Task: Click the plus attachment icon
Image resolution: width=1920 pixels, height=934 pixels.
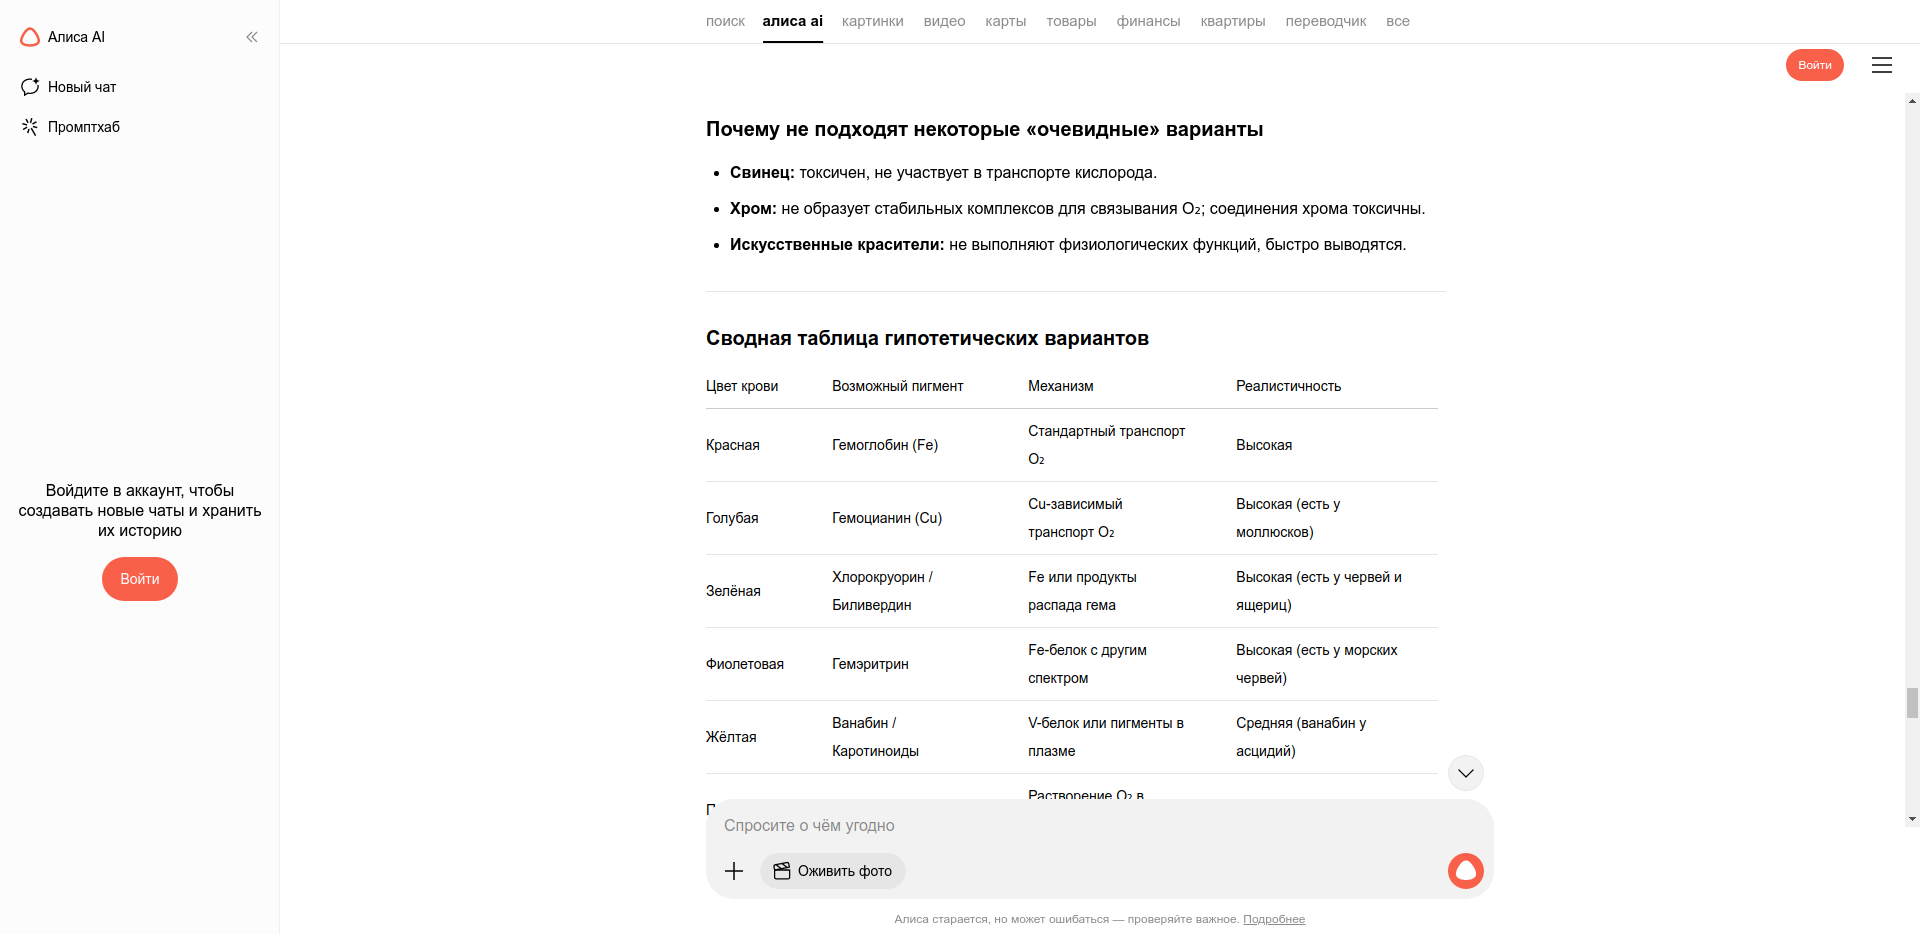Action: [734, 871]
